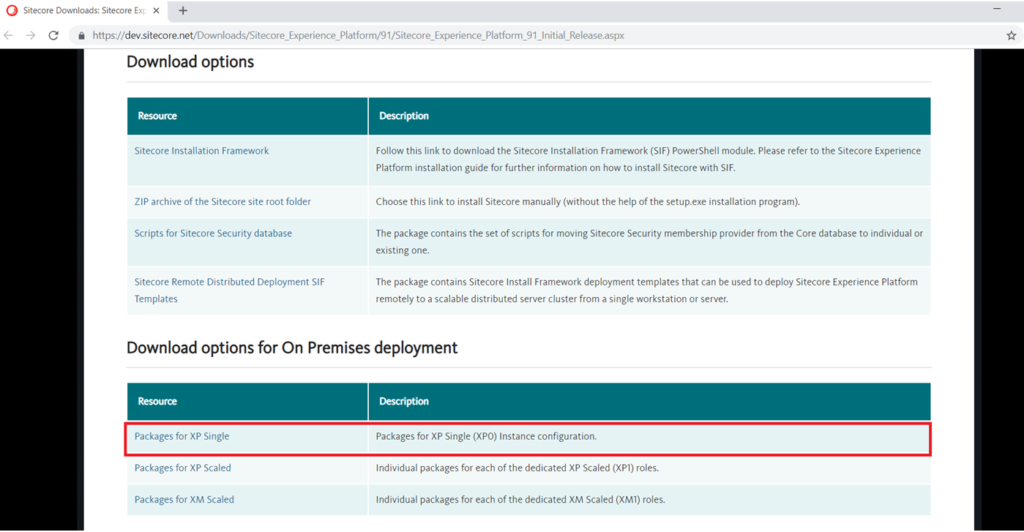Open Packages for XM Scaled link
1024x532 pixels.
point(184,499)
